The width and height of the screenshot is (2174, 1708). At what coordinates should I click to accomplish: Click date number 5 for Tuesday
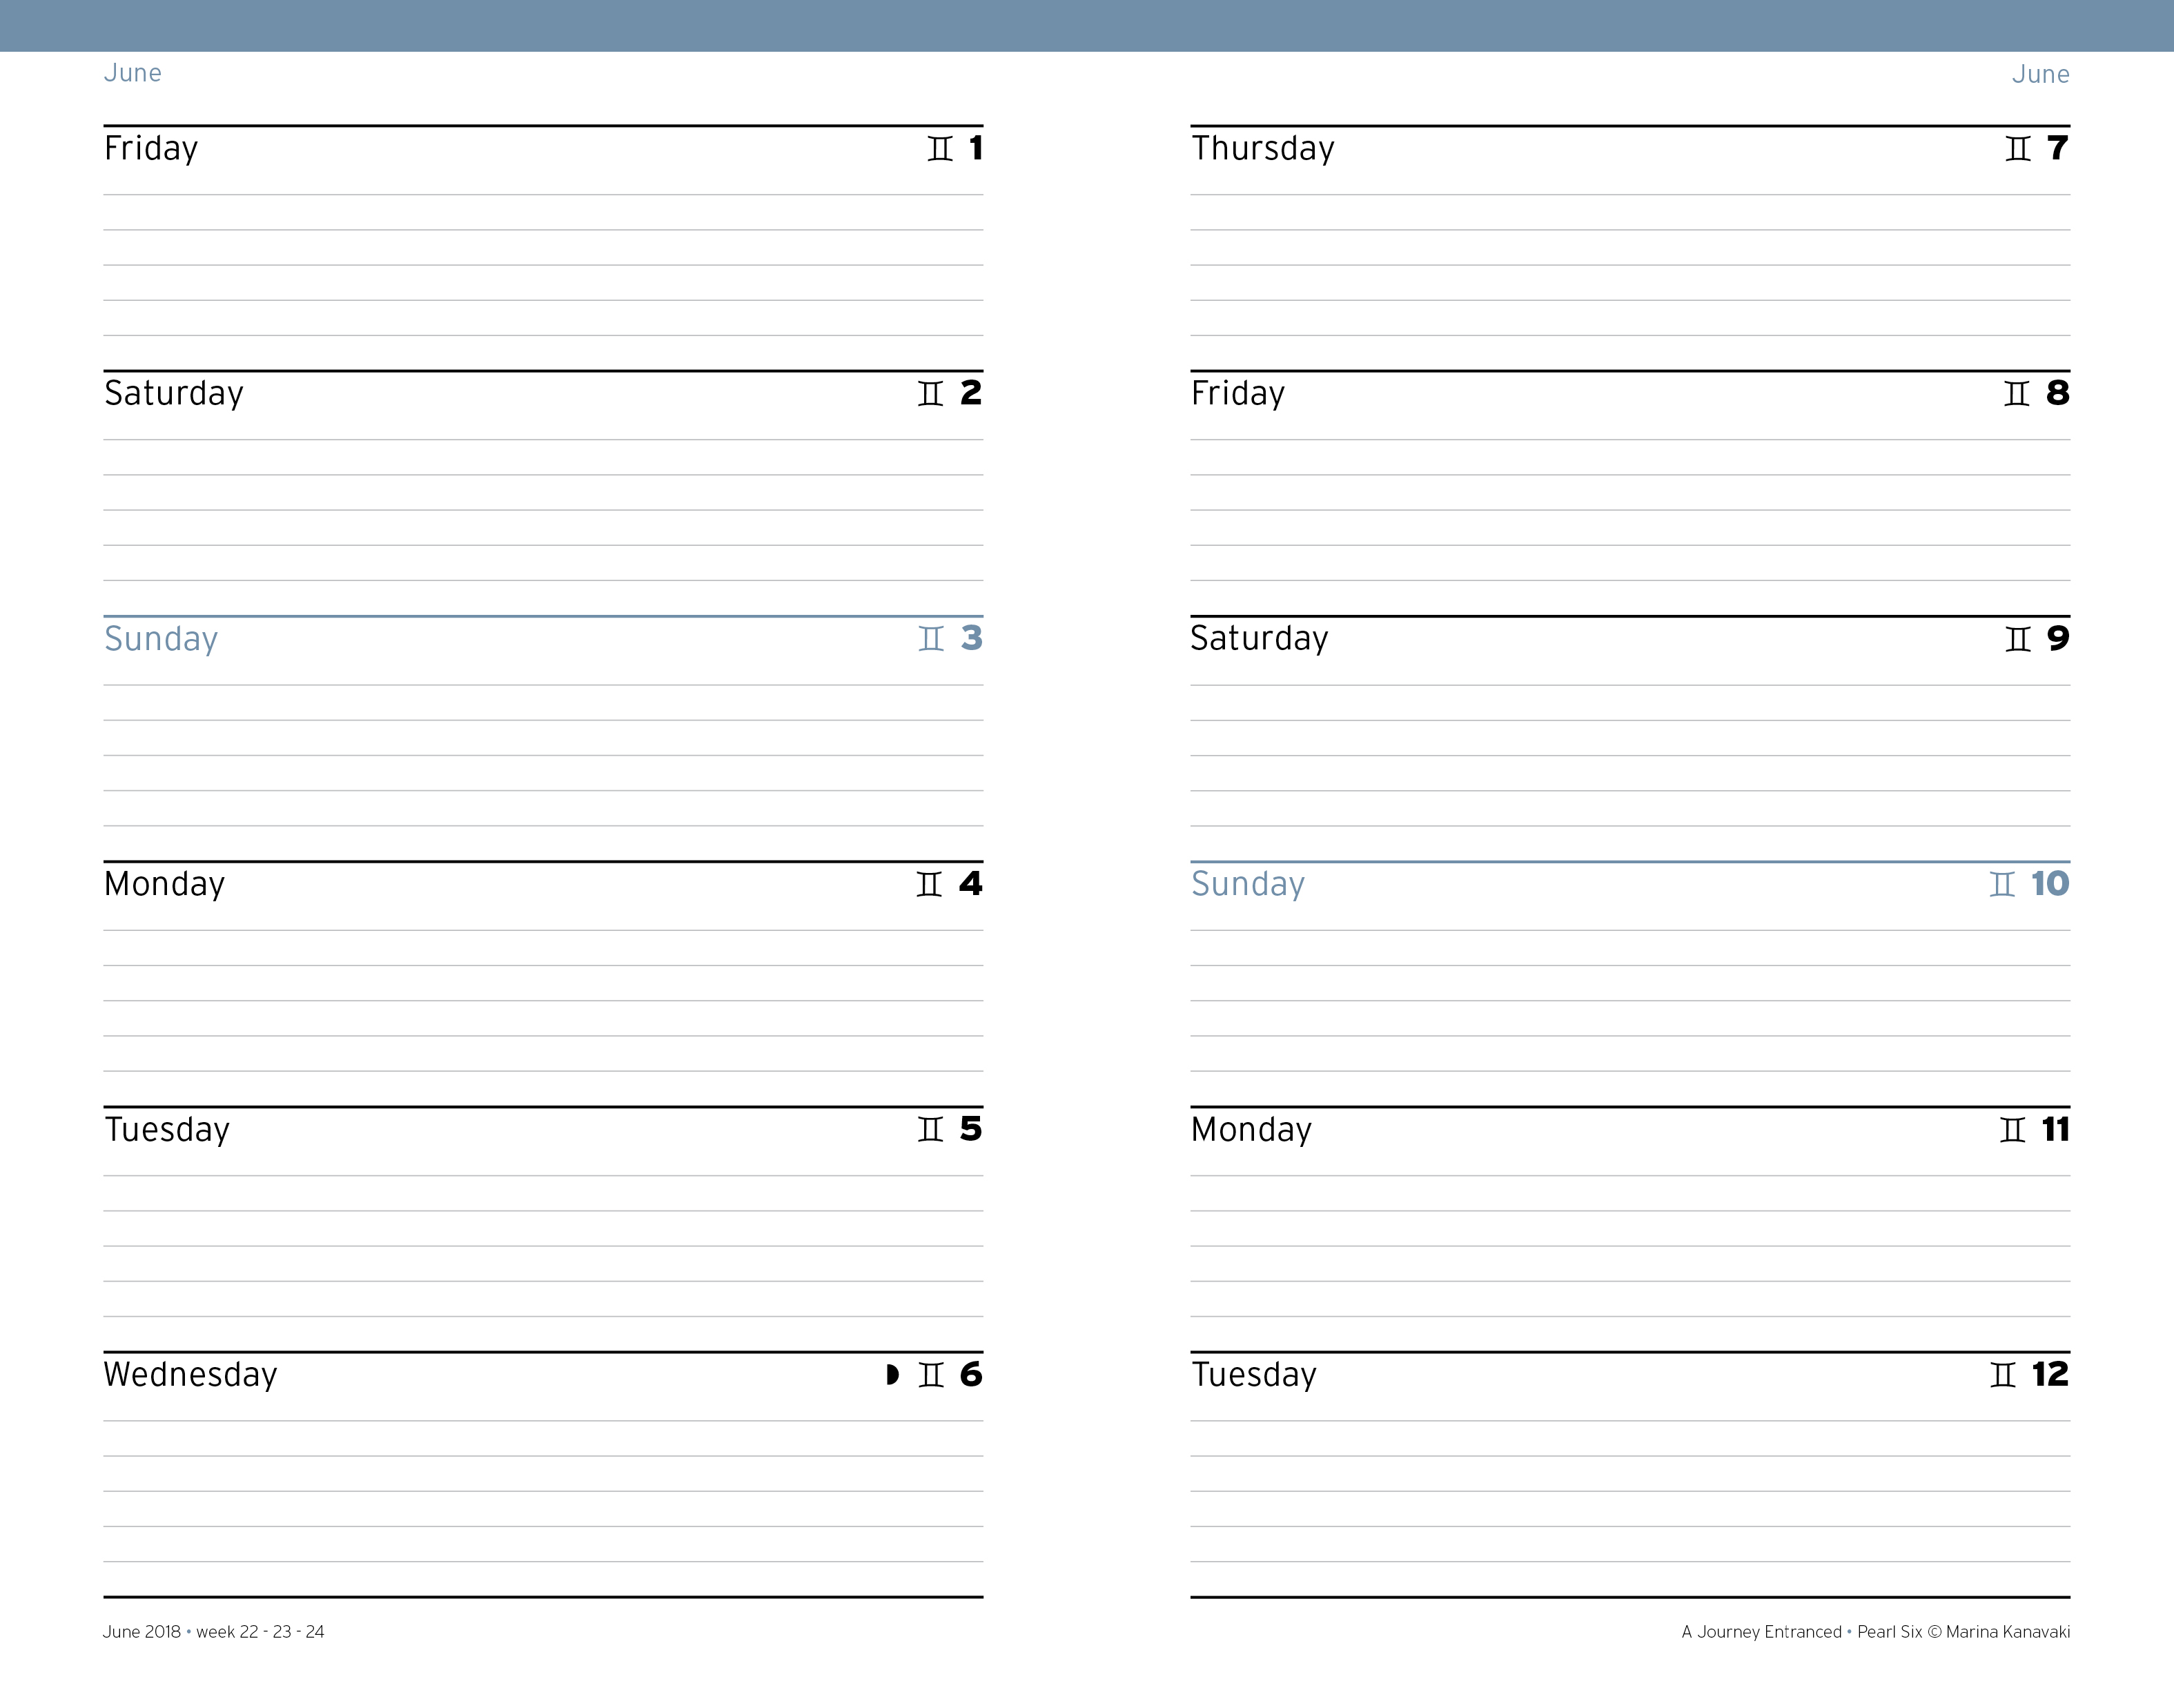[970, 1129]
